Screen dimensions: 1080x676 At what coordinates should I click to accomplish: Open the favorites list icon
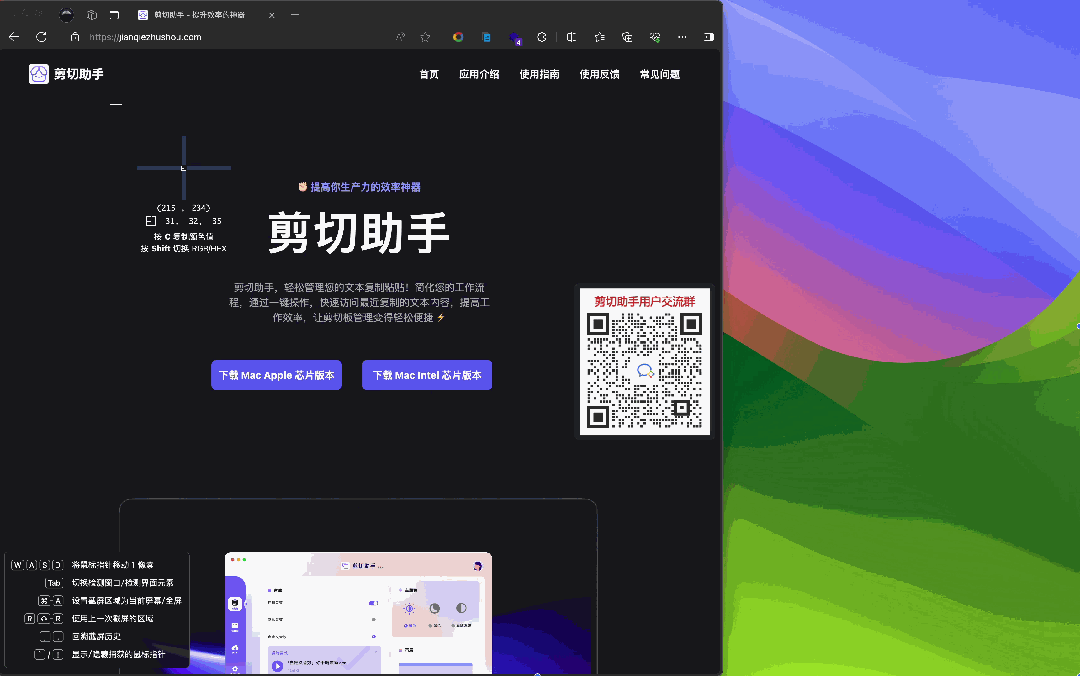pyautogui.click(x=599, y=37)
